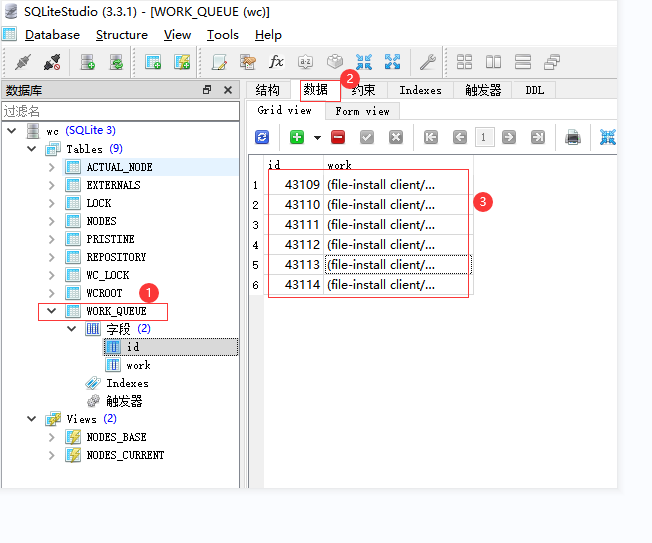Select the WORK_QUEUE table

coord(116,311)
